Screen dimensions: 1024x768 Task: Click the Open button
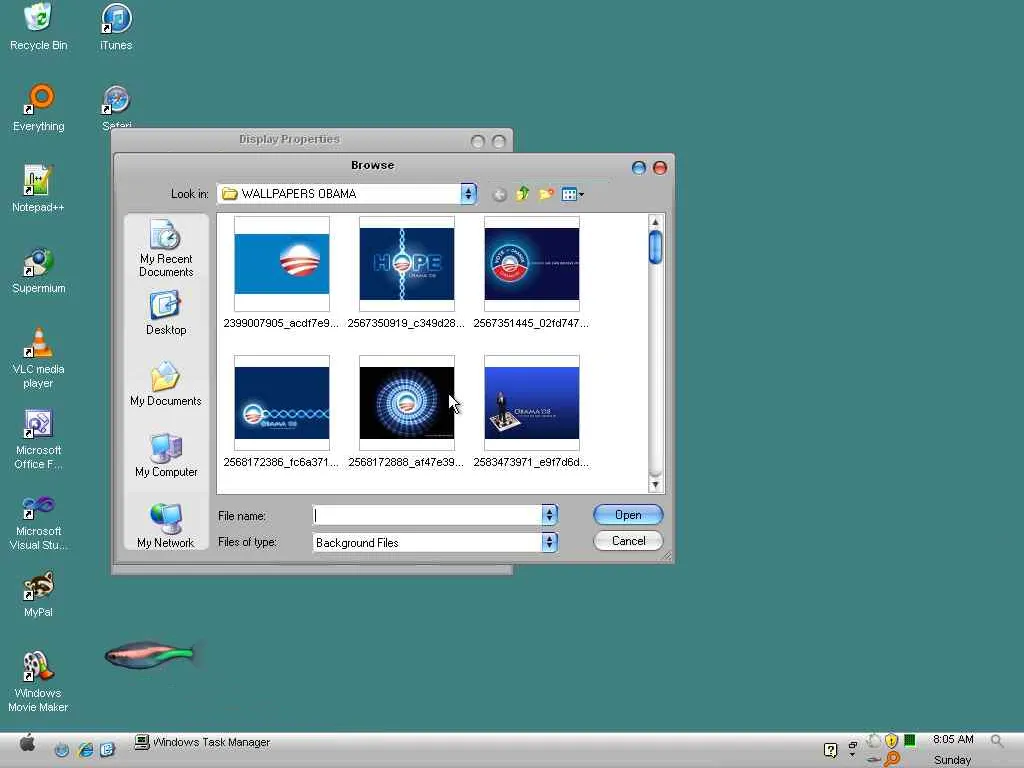628,515
